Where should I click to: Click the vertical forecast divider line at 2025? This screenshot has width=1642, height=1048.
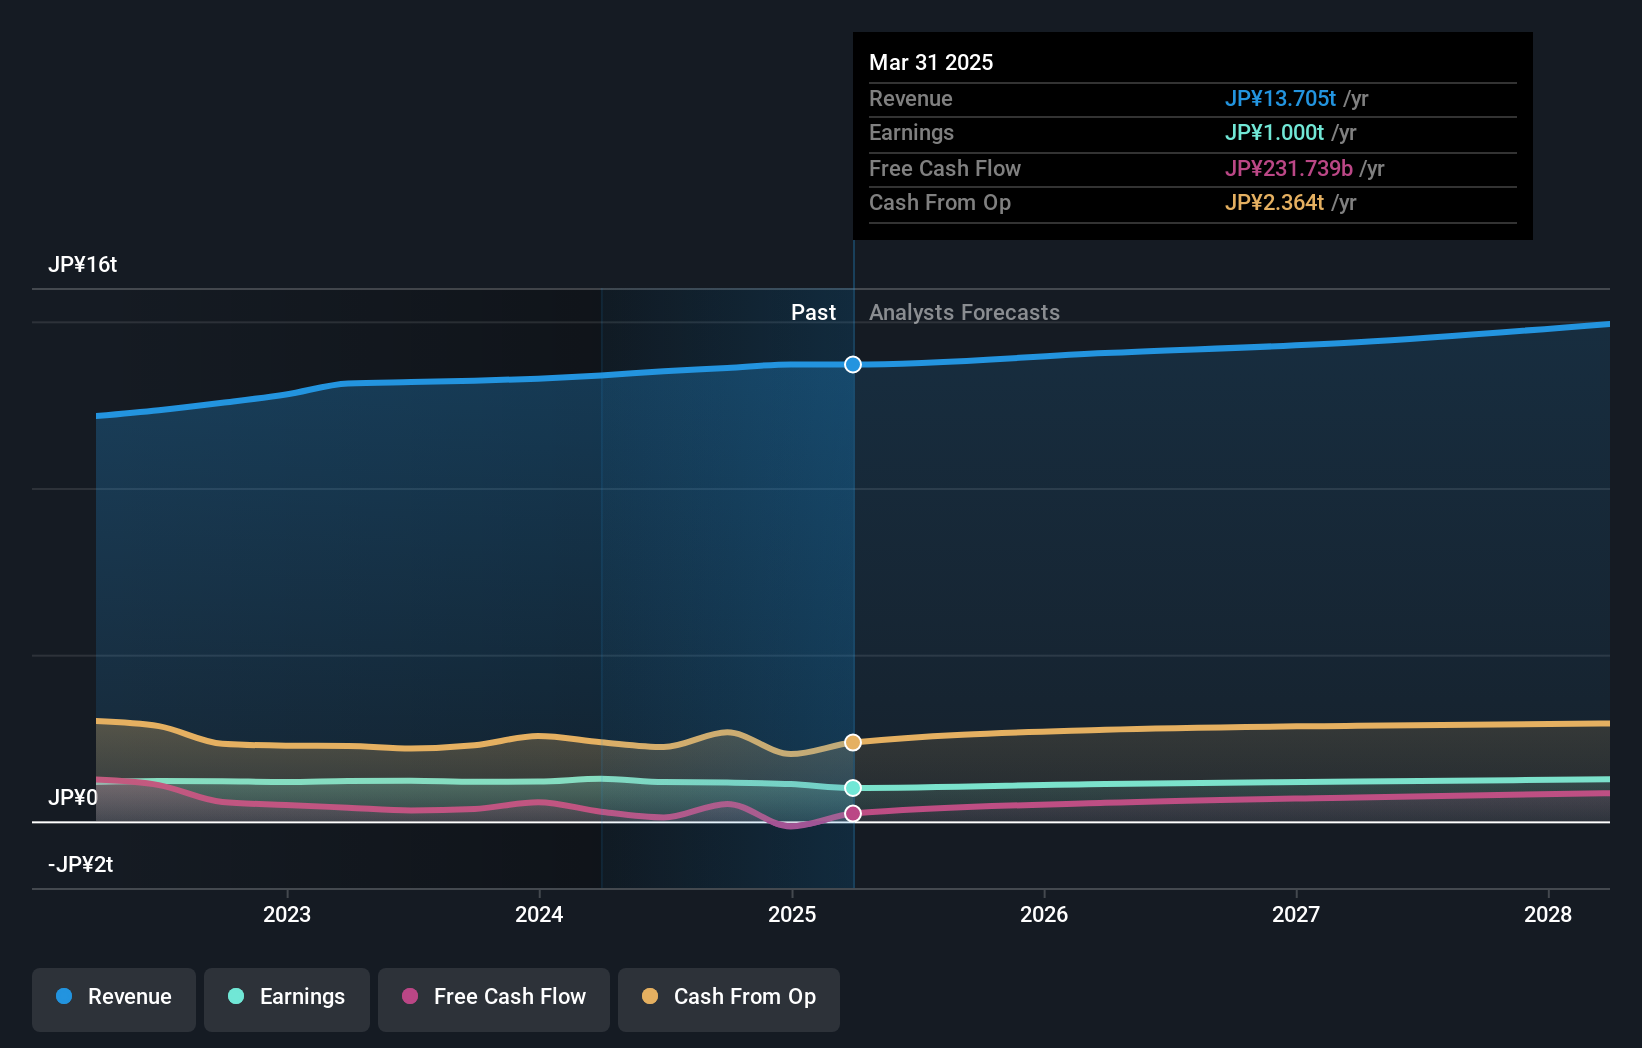tap(853, 560)
